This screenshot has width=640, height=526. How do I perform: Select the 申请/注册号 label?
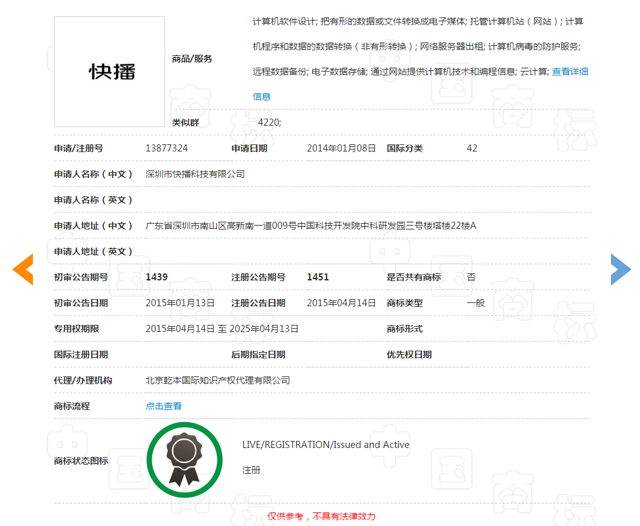[78, 148]
